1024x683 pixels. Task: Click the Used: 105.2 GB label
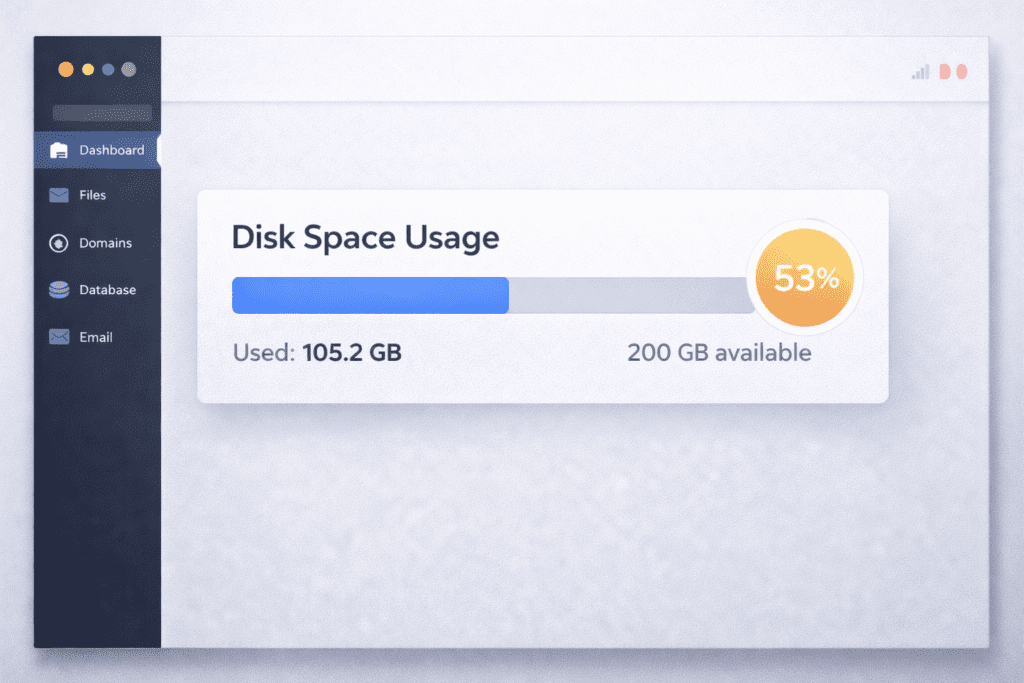[x=316, y=352]
